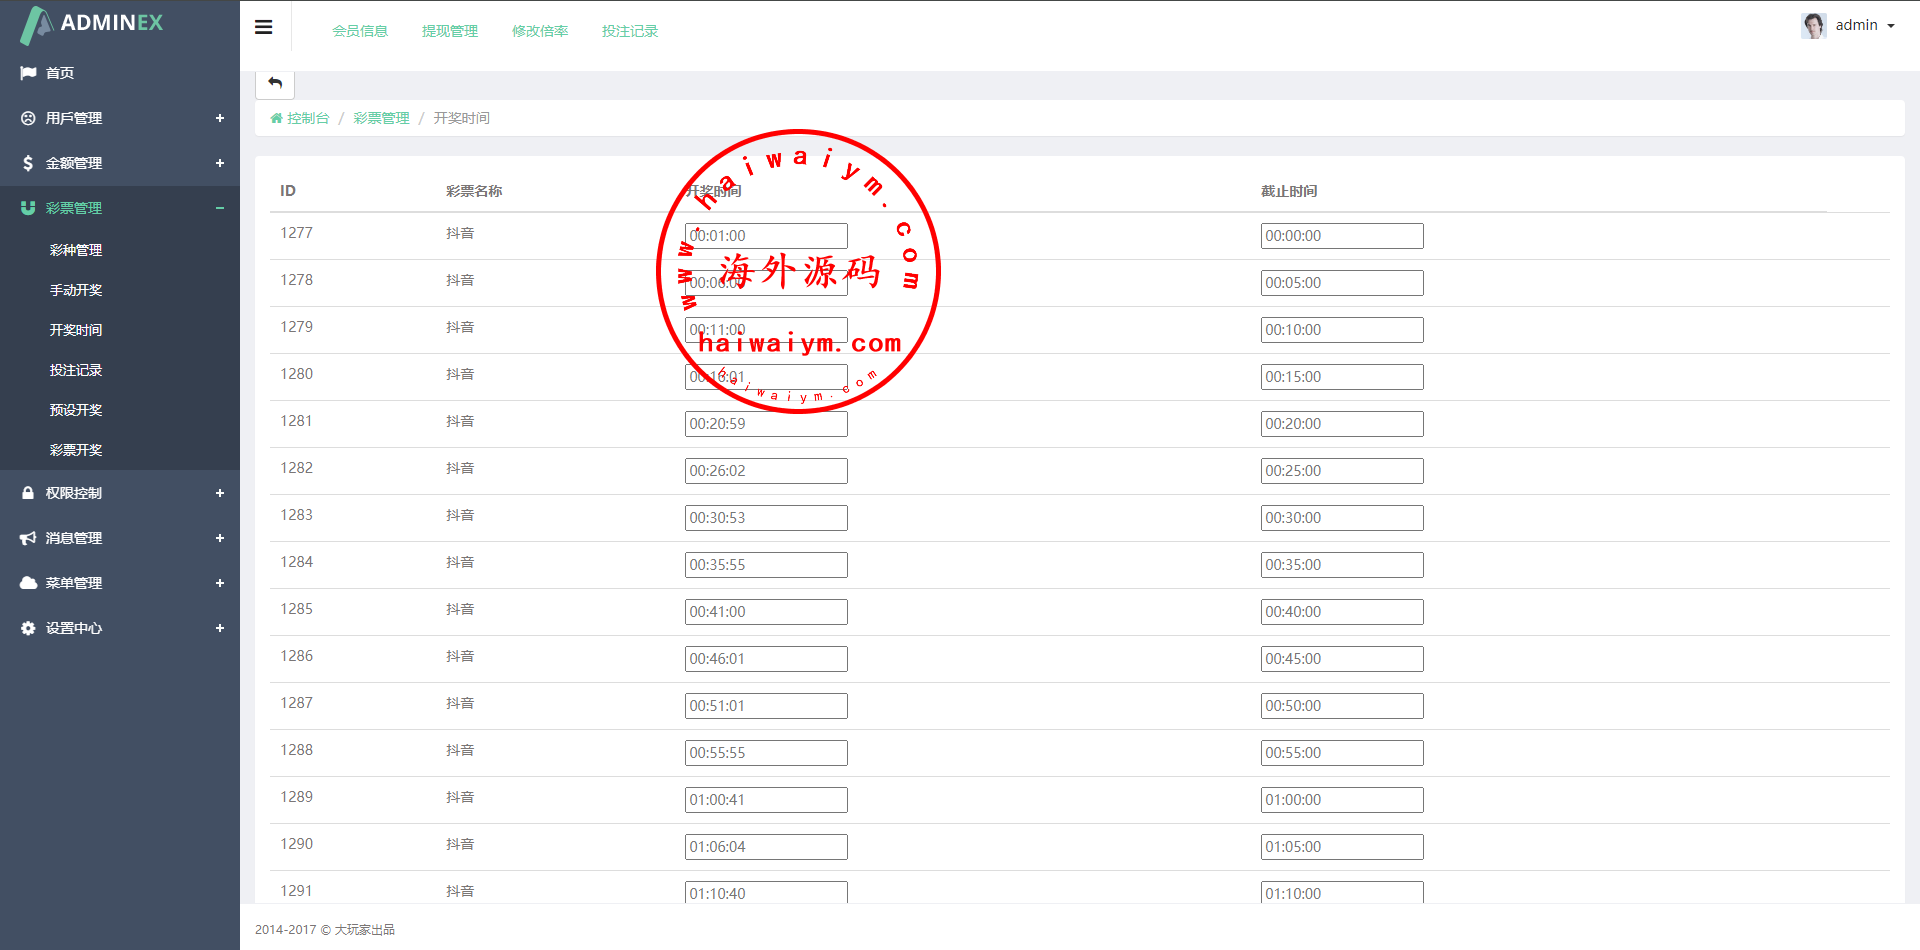Image resolution: width=1920 pixels, height=950 pixels.
Task: Click the 彩票管理 breadcrumb link
Action: pyautogui.click(x=381, y=118)
